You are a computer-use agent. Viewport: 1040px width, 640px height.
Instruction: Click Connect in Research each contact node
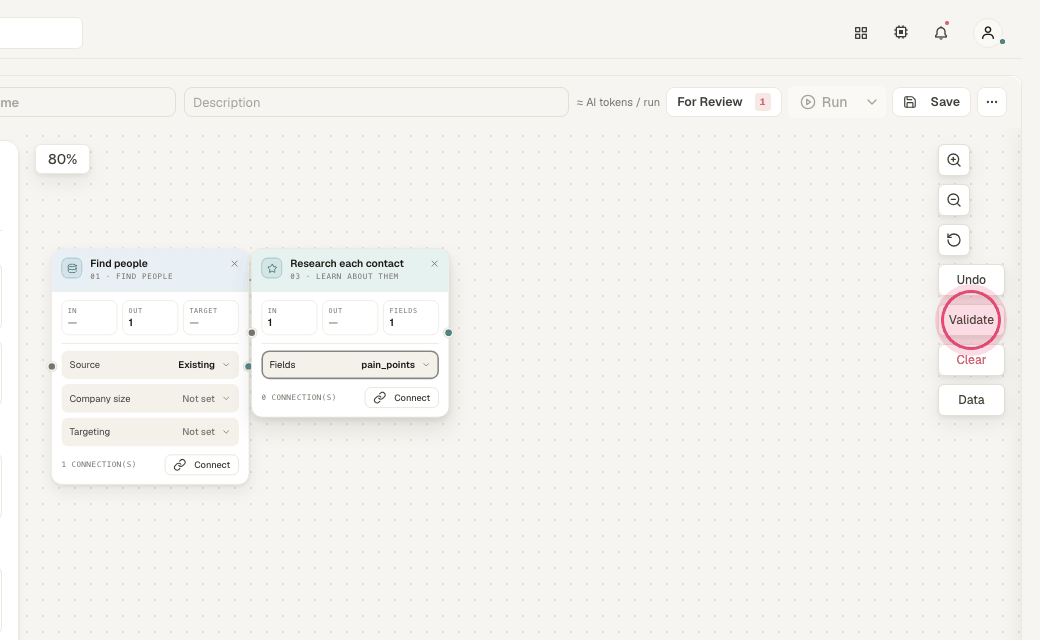click(x=402, y=398)
